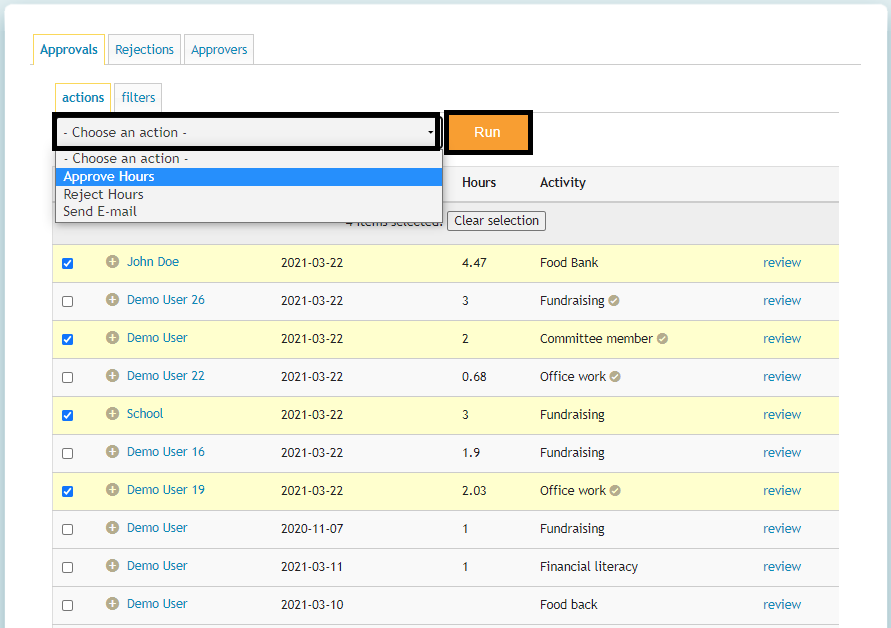891x628 pixels.
Task: Expand plus icon for Committee member row
Action: pos(113,338)
